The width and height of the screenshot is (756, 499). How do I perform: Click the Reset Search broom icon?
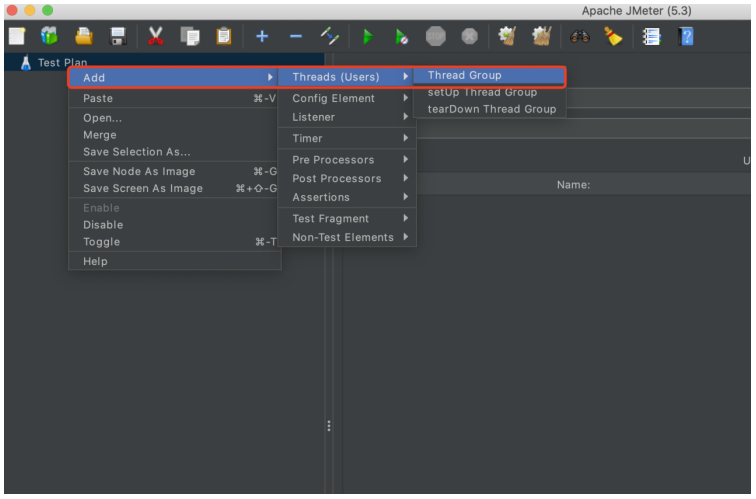point(613,36)
